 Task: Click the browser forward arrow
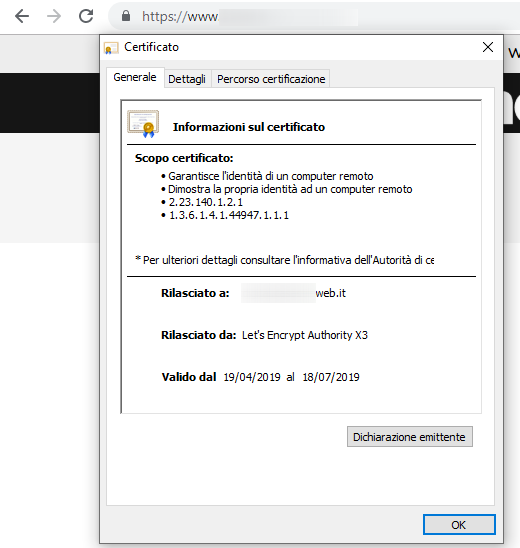click(x=54, y=16)
